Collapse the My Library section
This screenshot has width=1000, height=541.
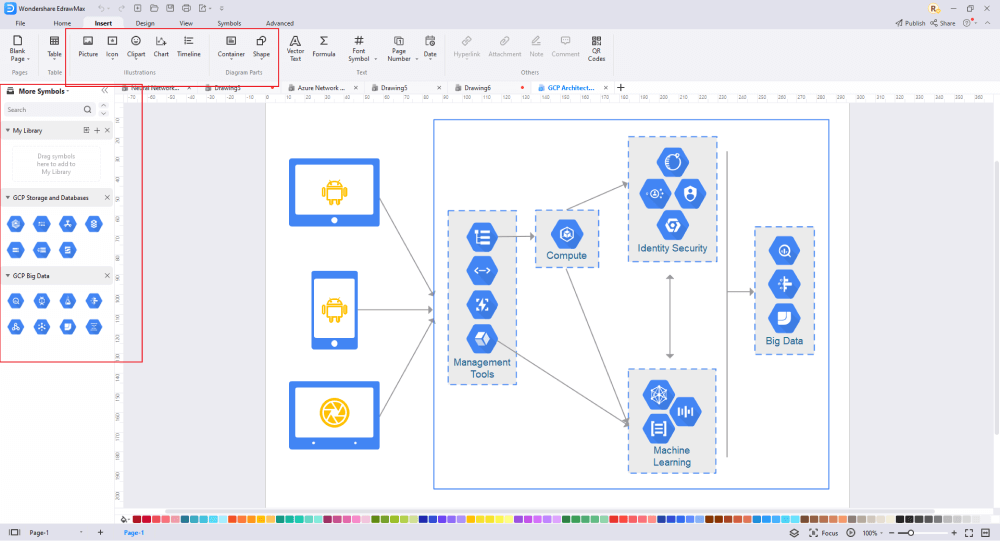8,130
